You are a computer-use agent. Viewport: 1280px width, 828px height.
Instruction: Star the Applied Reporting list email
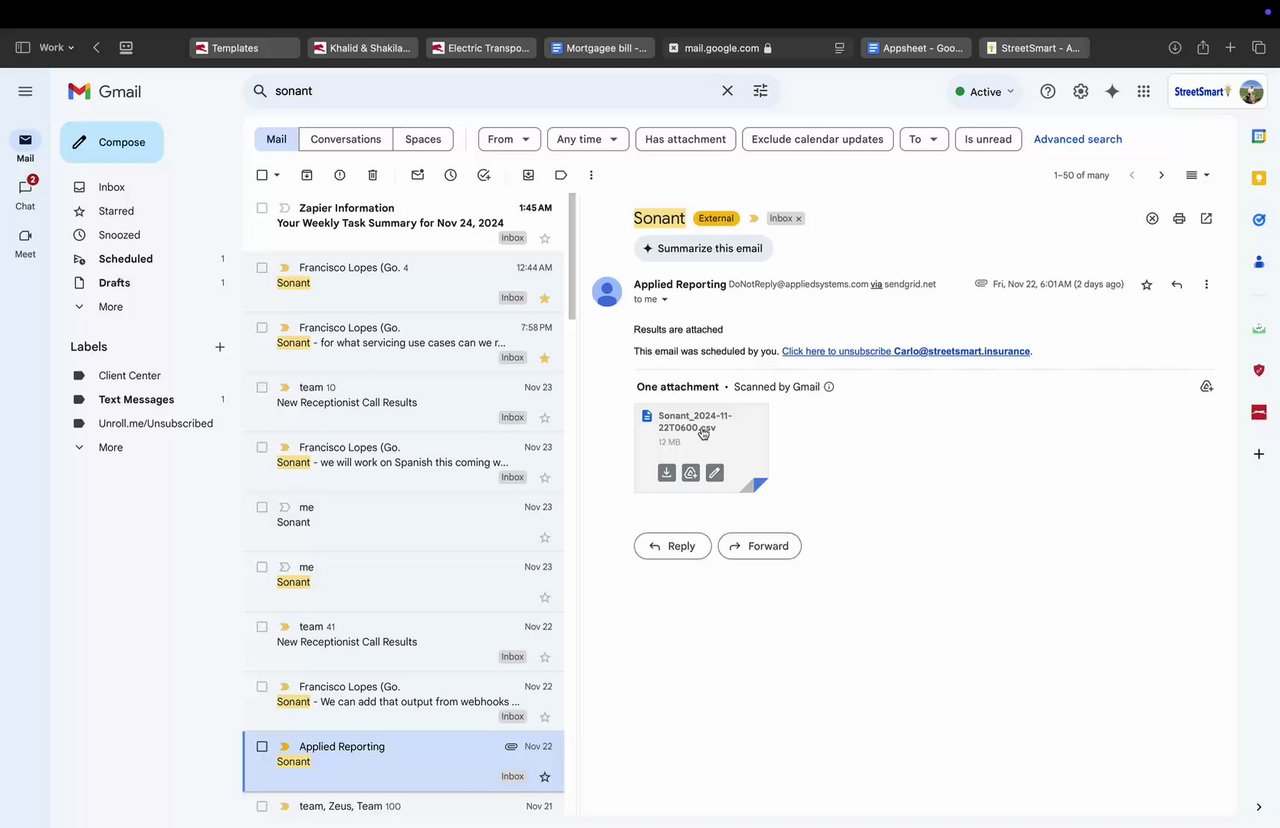[x=545, y=777]
